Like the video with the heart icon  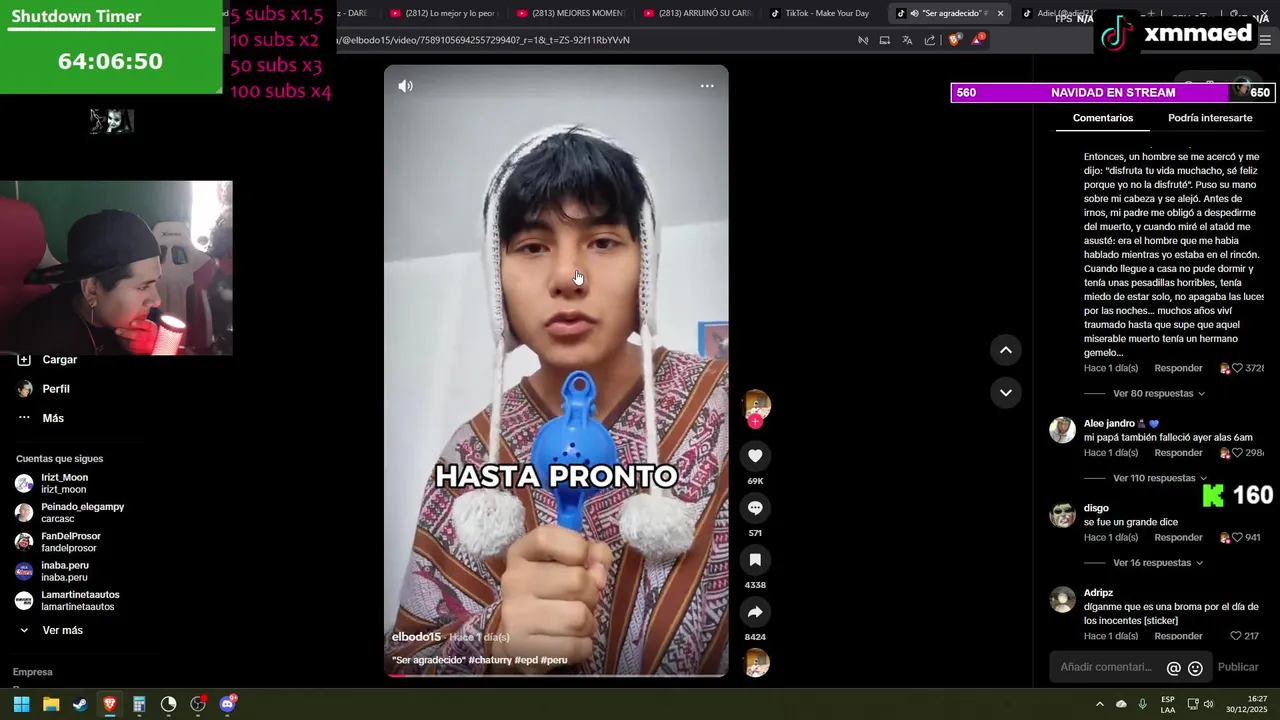[755, 456]
